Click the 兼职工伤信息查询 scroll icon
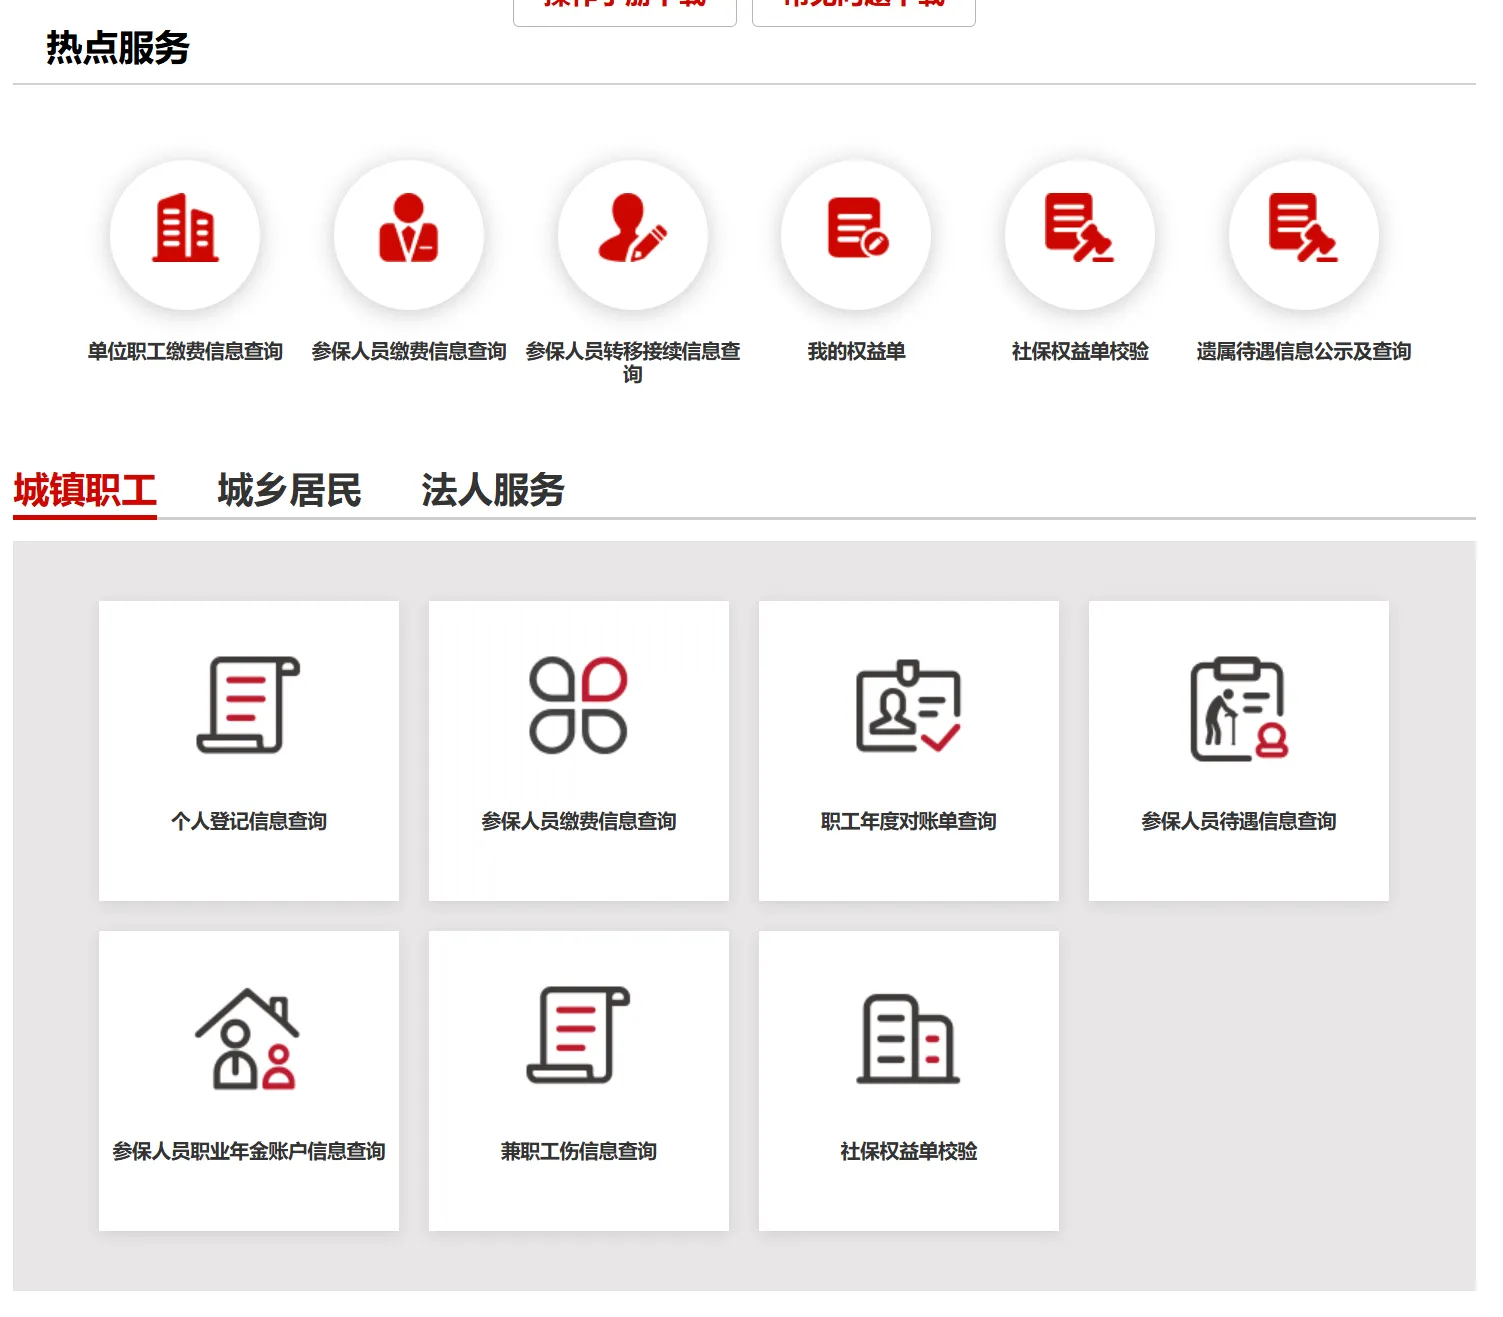1503x1317 pixels. click(x=578, y=1035)
